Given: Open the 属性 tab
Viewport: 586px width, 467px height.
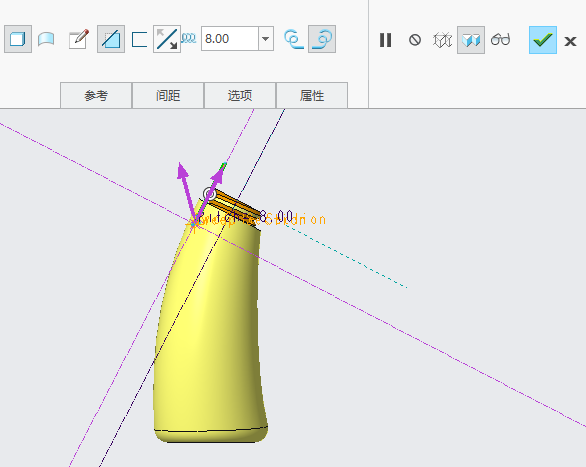Looking at the screenshot, I should (x=312, y=96).
